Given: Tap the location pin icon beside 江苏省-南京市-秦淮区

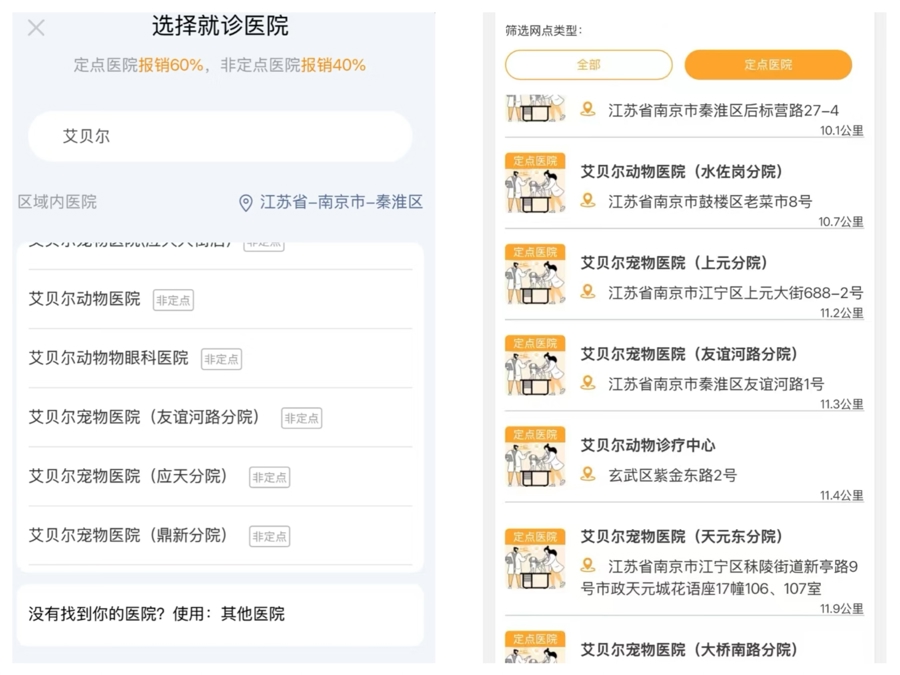Looking at the screenshot, I should coord(245,203).
